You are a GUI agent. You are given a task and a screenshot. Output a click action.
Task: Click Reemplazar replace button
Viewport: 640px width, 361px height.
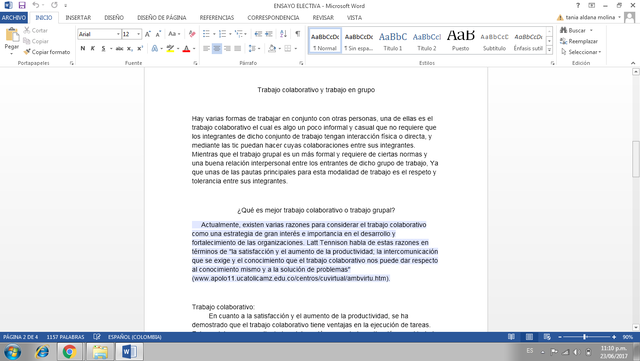tap(579, 41)
